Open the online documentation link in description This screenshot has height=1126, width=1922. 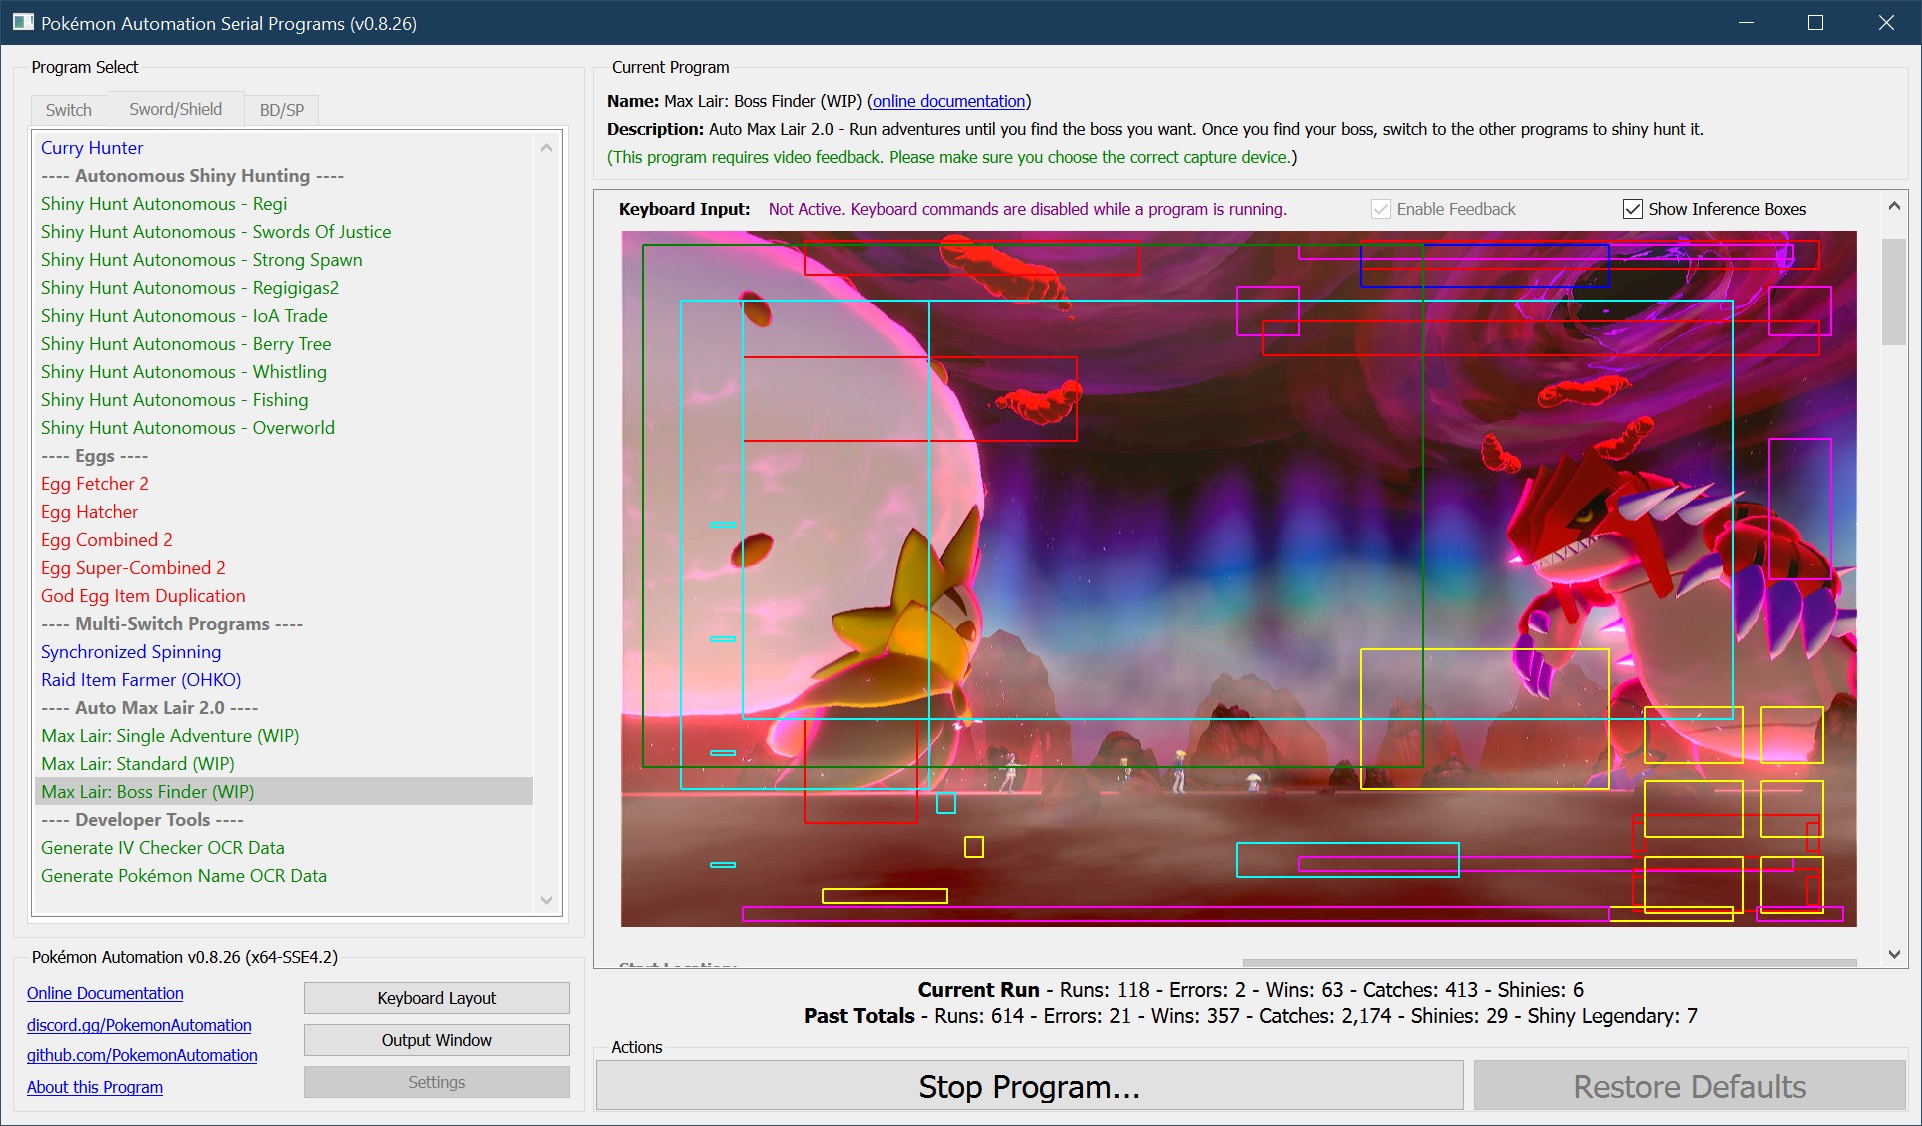(948, 101)
